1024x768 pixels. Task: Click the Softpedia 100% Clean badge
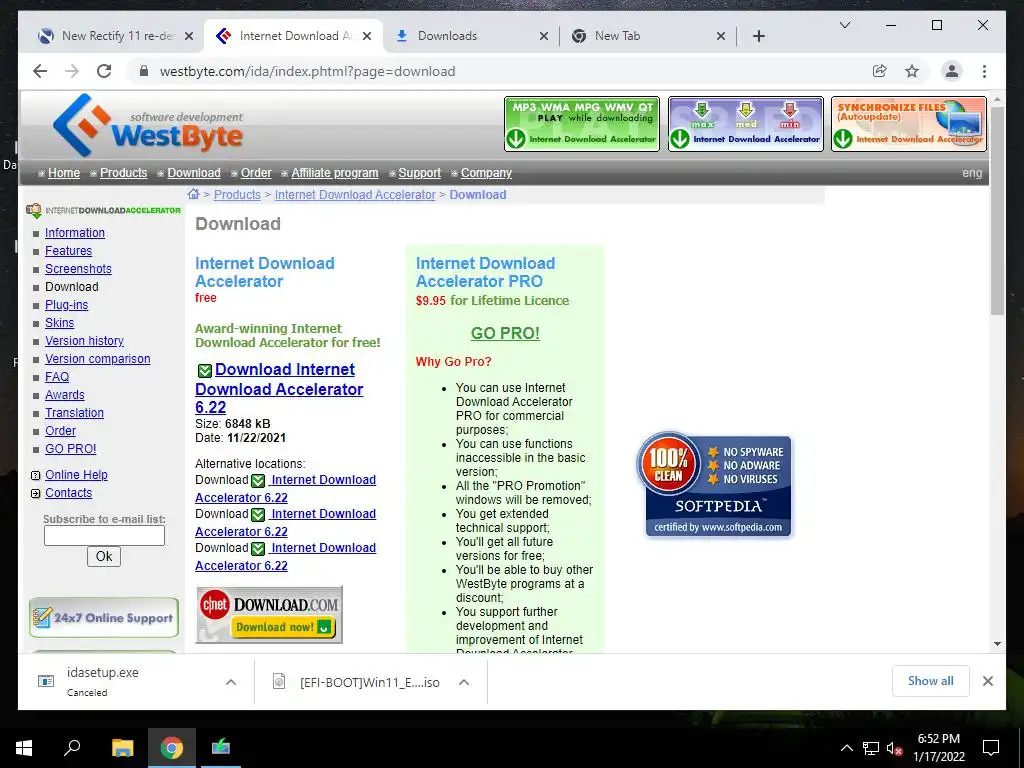pyautogui.click(x=714, y=485)
